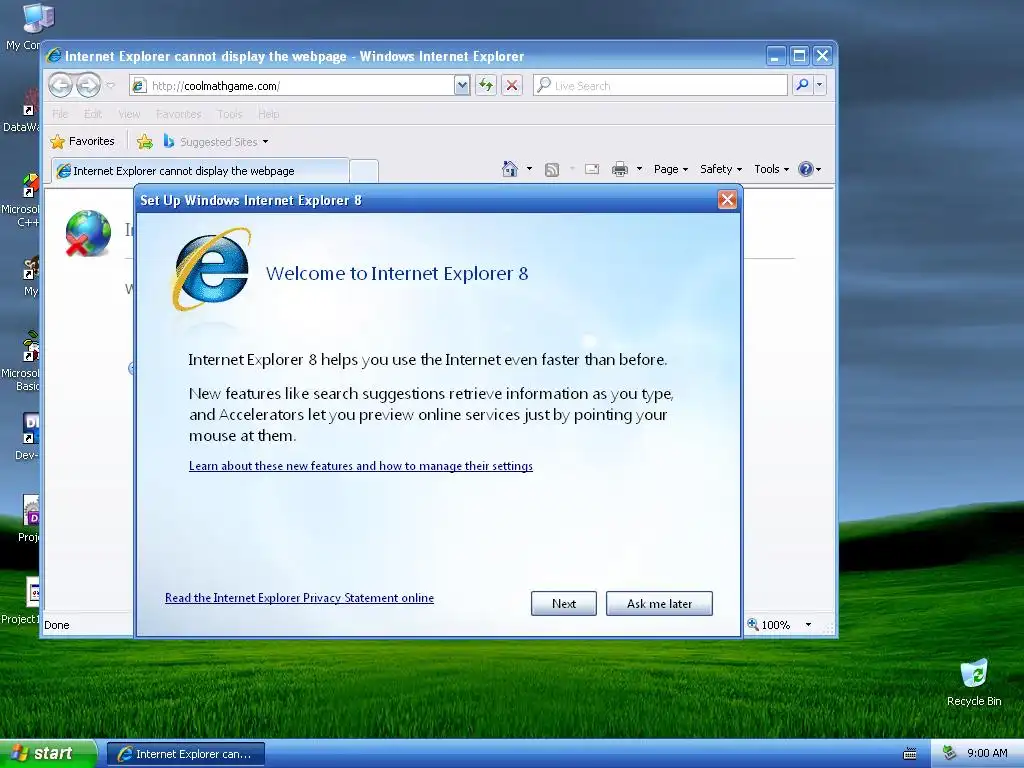This screenshot has width=1024, height=768.
Task: Click the Read Mail icon
Action: tap(592, 170)
